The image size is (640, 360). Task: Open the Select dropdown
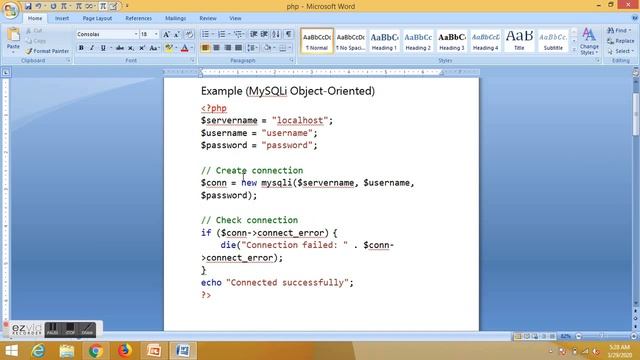[x=620, y=51]
